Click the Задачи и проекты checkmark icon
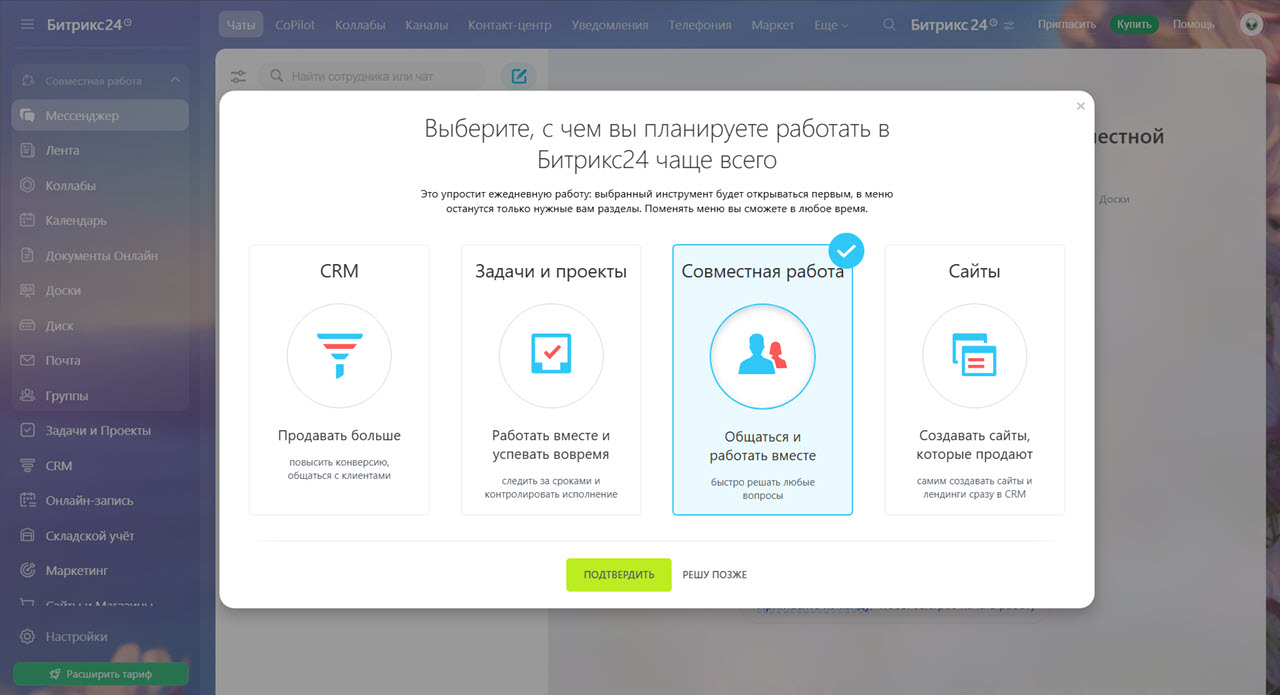Image resolution: width=1280 pixels, height=695 pixels. [551, 356]
